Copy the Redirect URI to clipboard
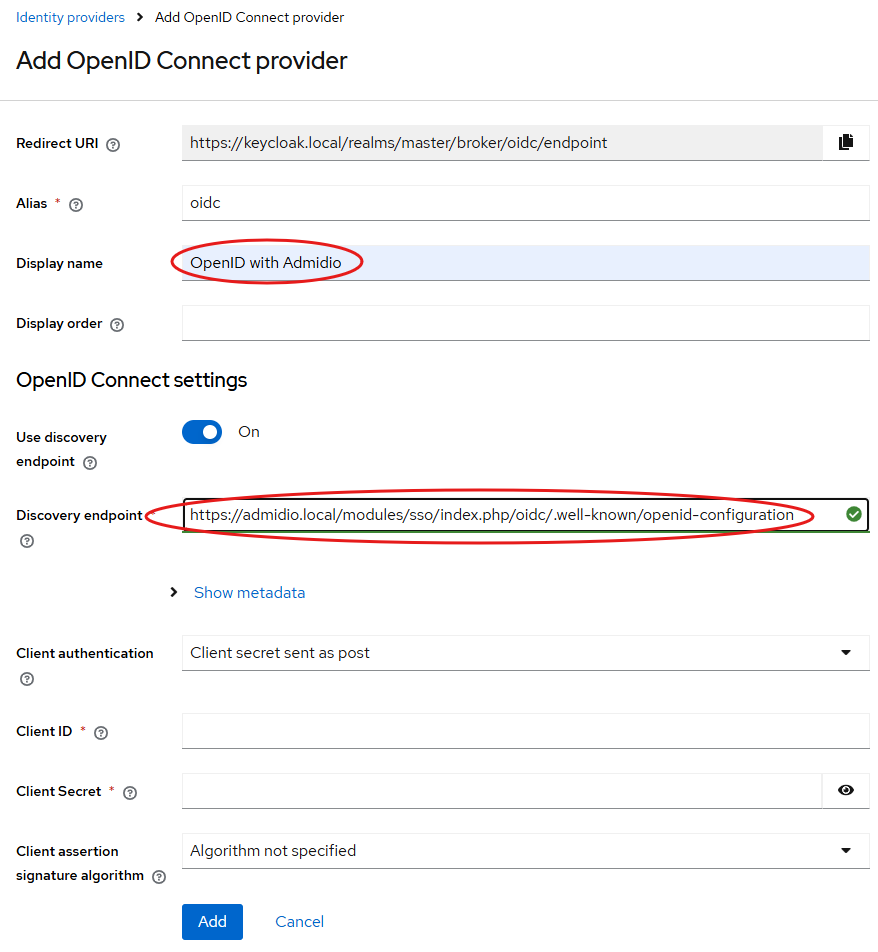This screenshot has height=952, width=878. [846, 142]
